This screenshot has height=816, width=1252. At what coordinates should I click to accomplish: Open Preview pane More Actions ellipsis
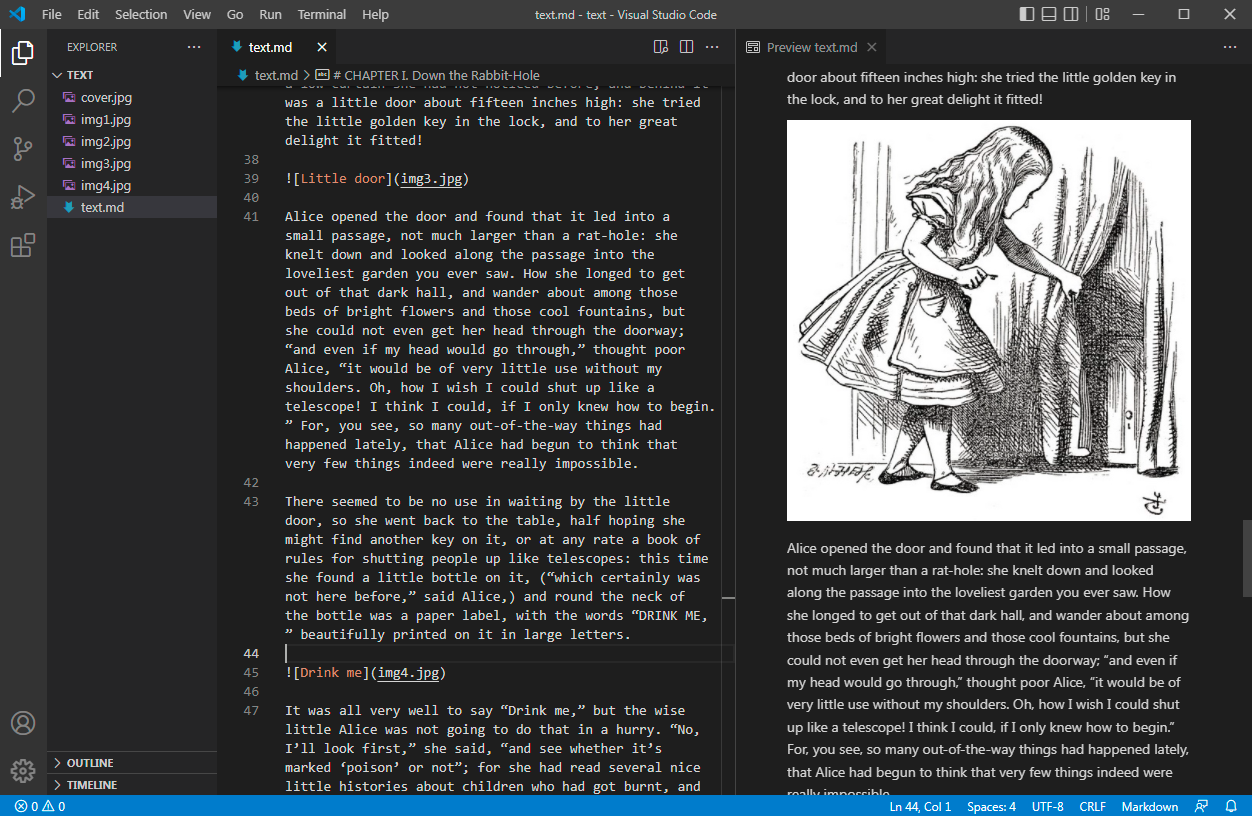(1230, 47)
